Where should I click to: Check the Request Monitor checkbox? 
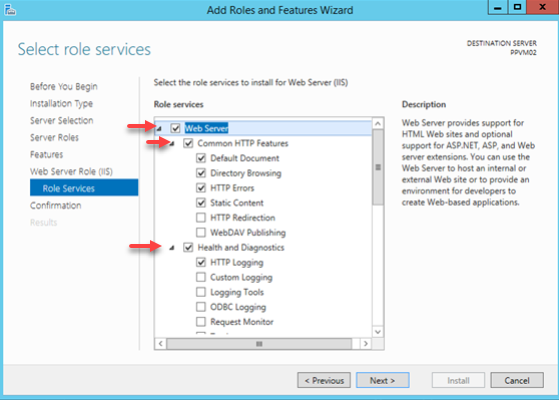[x=201, y=322]
